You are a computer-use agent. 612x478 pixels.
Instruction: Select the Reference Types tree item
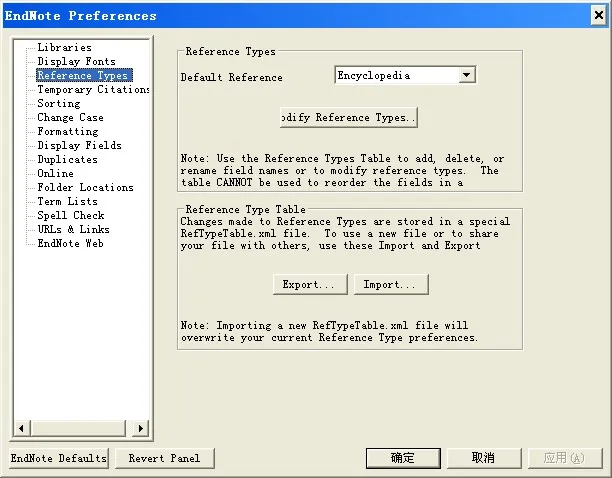click(84, 75)
